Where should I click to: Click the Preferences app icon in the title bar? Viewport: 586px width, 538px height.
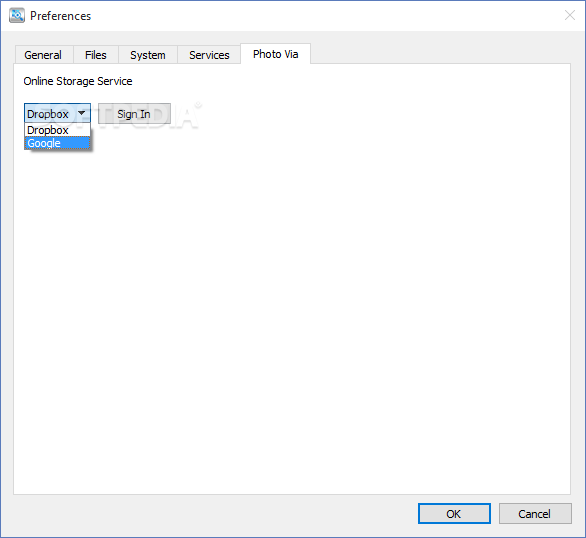tap(17, 15)
